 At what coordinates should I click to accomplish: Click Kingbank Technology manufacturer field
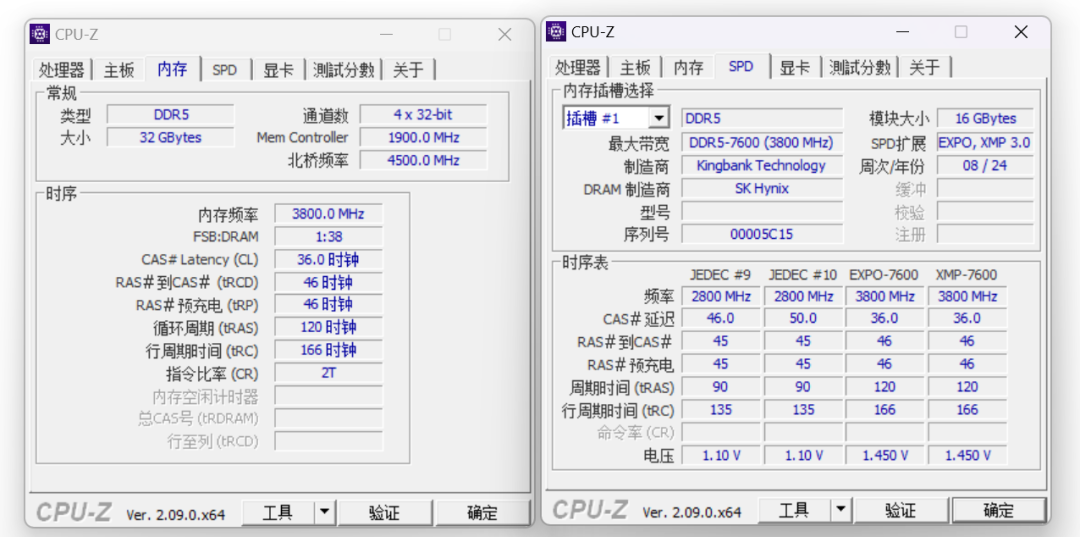pos(762,165)
